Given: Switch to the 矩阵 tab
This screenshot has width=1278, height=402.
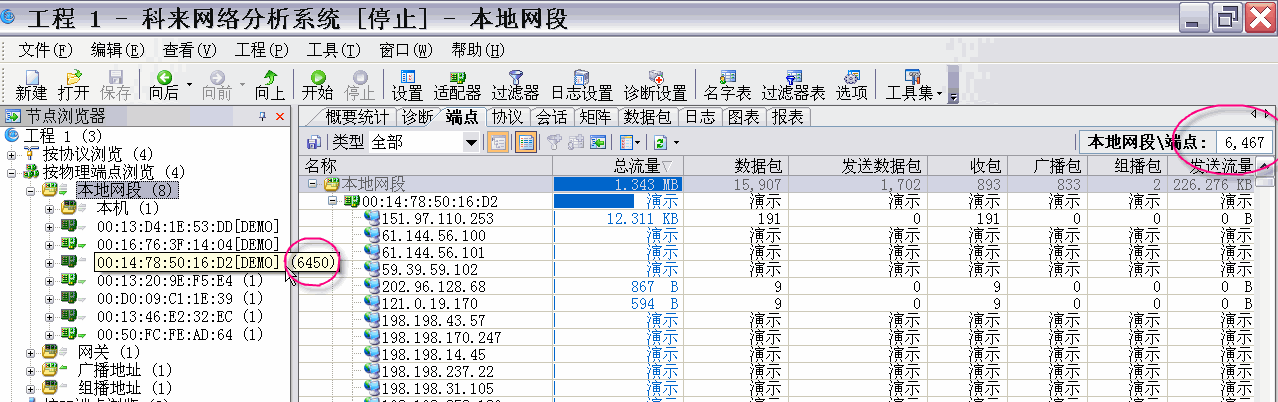Looking at the screenshot, I should (595, 117).
